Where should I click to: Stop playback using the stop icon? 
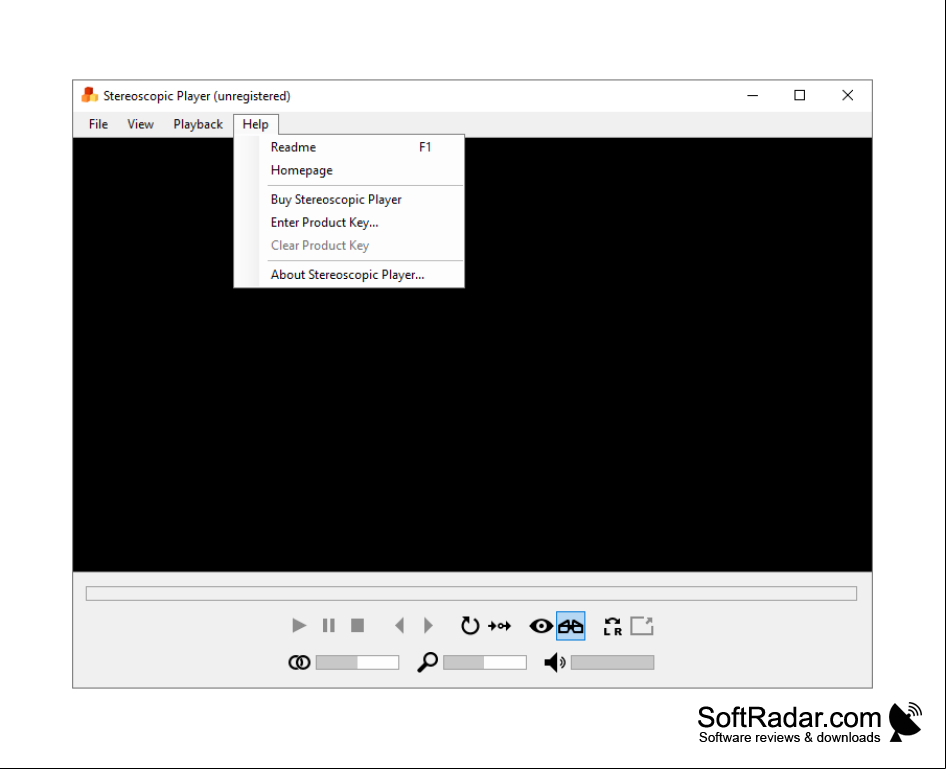pyautogui.click(x=358, y=625)
